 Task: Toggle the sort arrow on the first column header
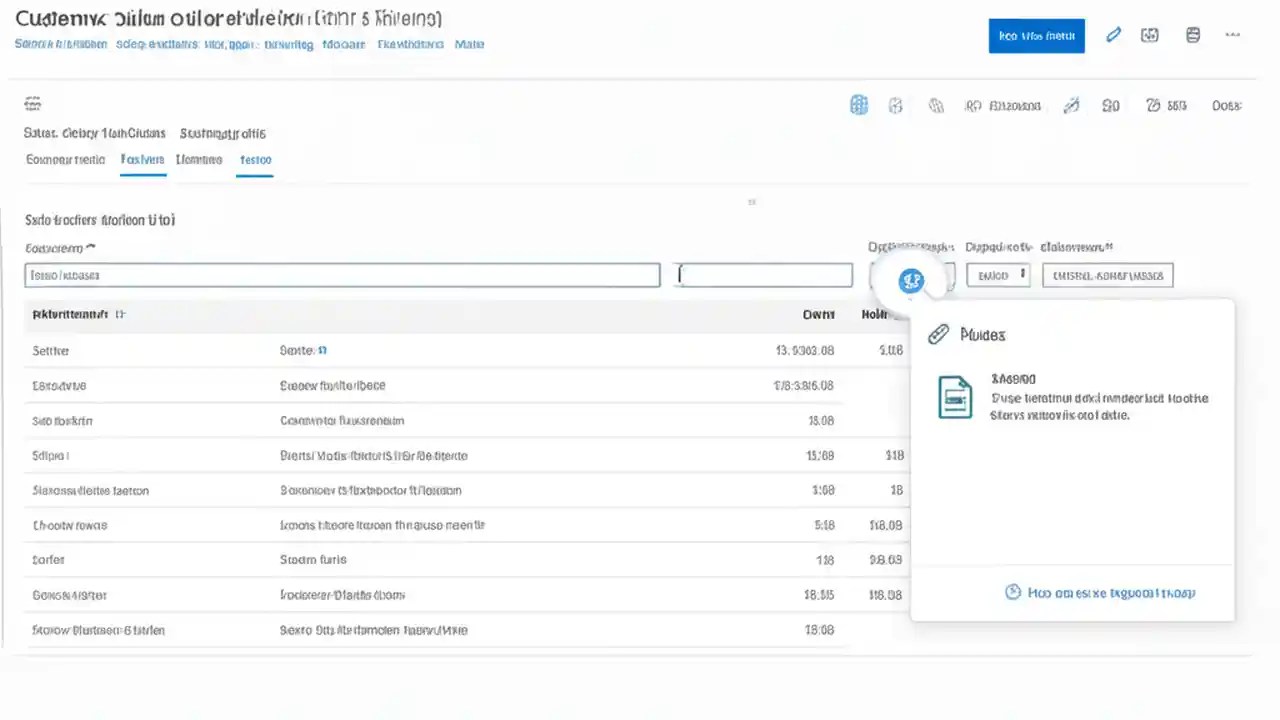120,314
